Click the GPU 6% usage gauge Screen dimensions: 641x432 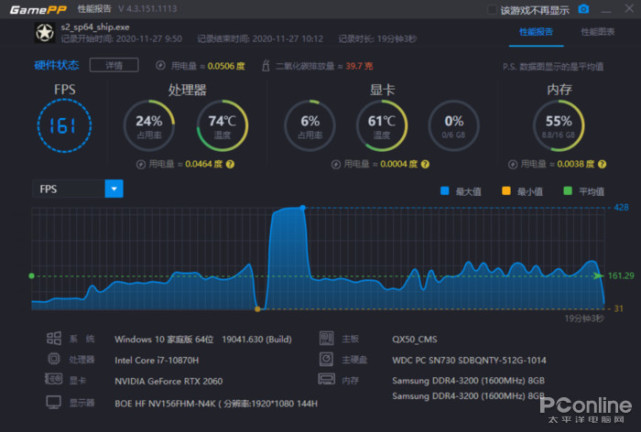pos(310,126)
